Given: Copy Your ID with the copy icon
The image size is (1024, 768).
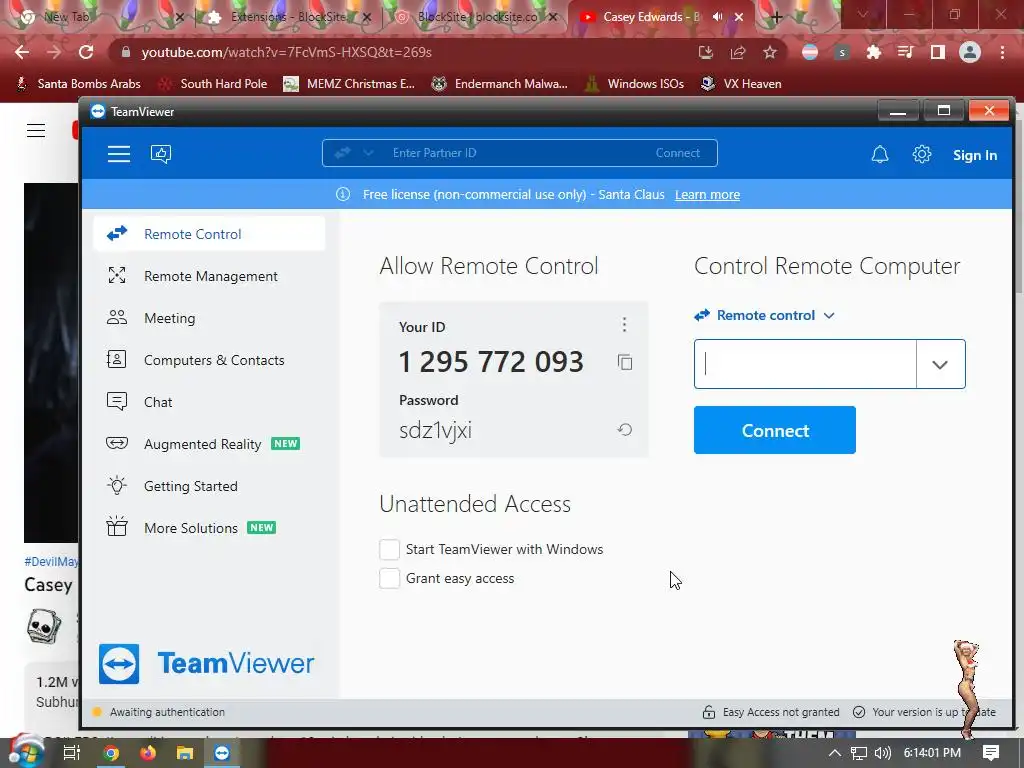Looking at the screenshot, I should pyautogui.click(x=625, y=362).
